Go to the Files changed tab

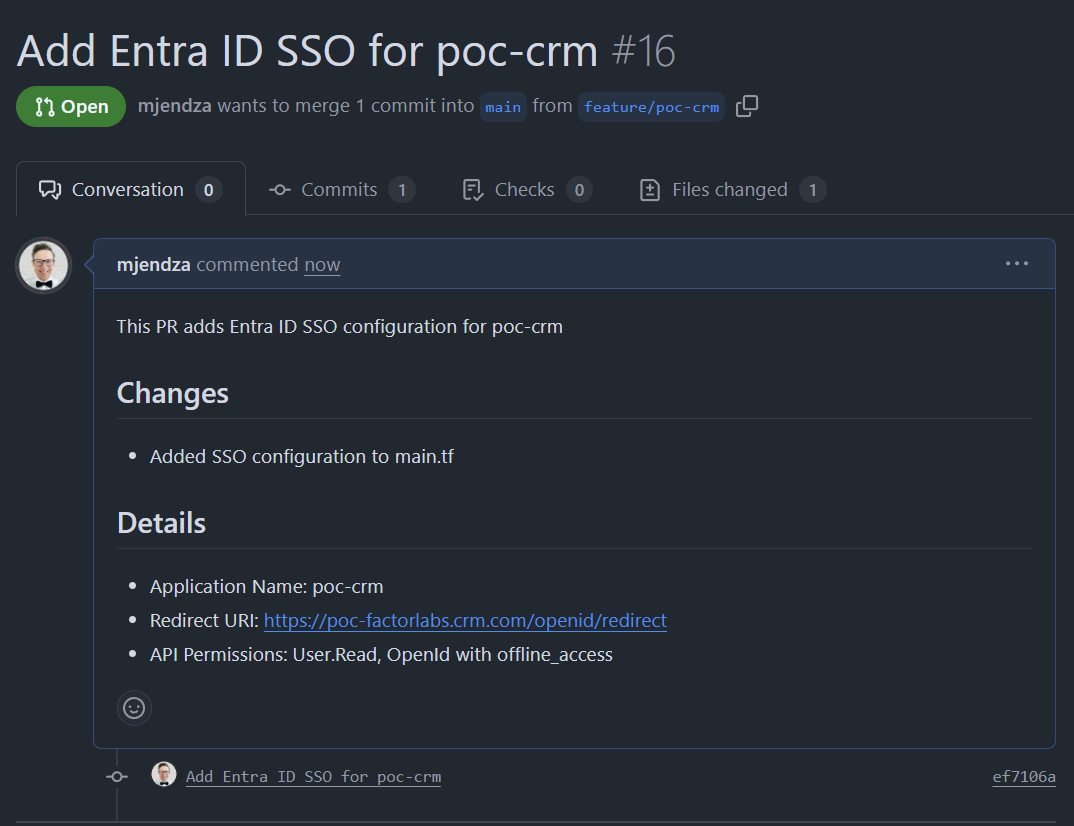[x=732, y=190]
